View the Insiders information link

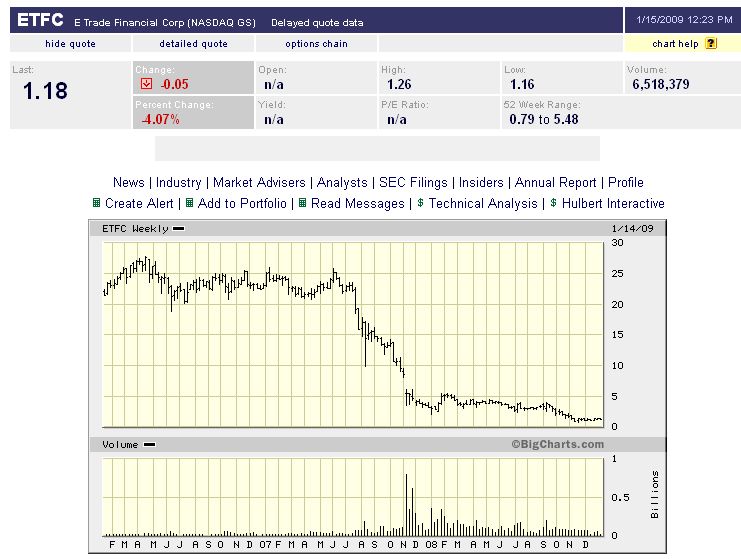tap(480, 183)
